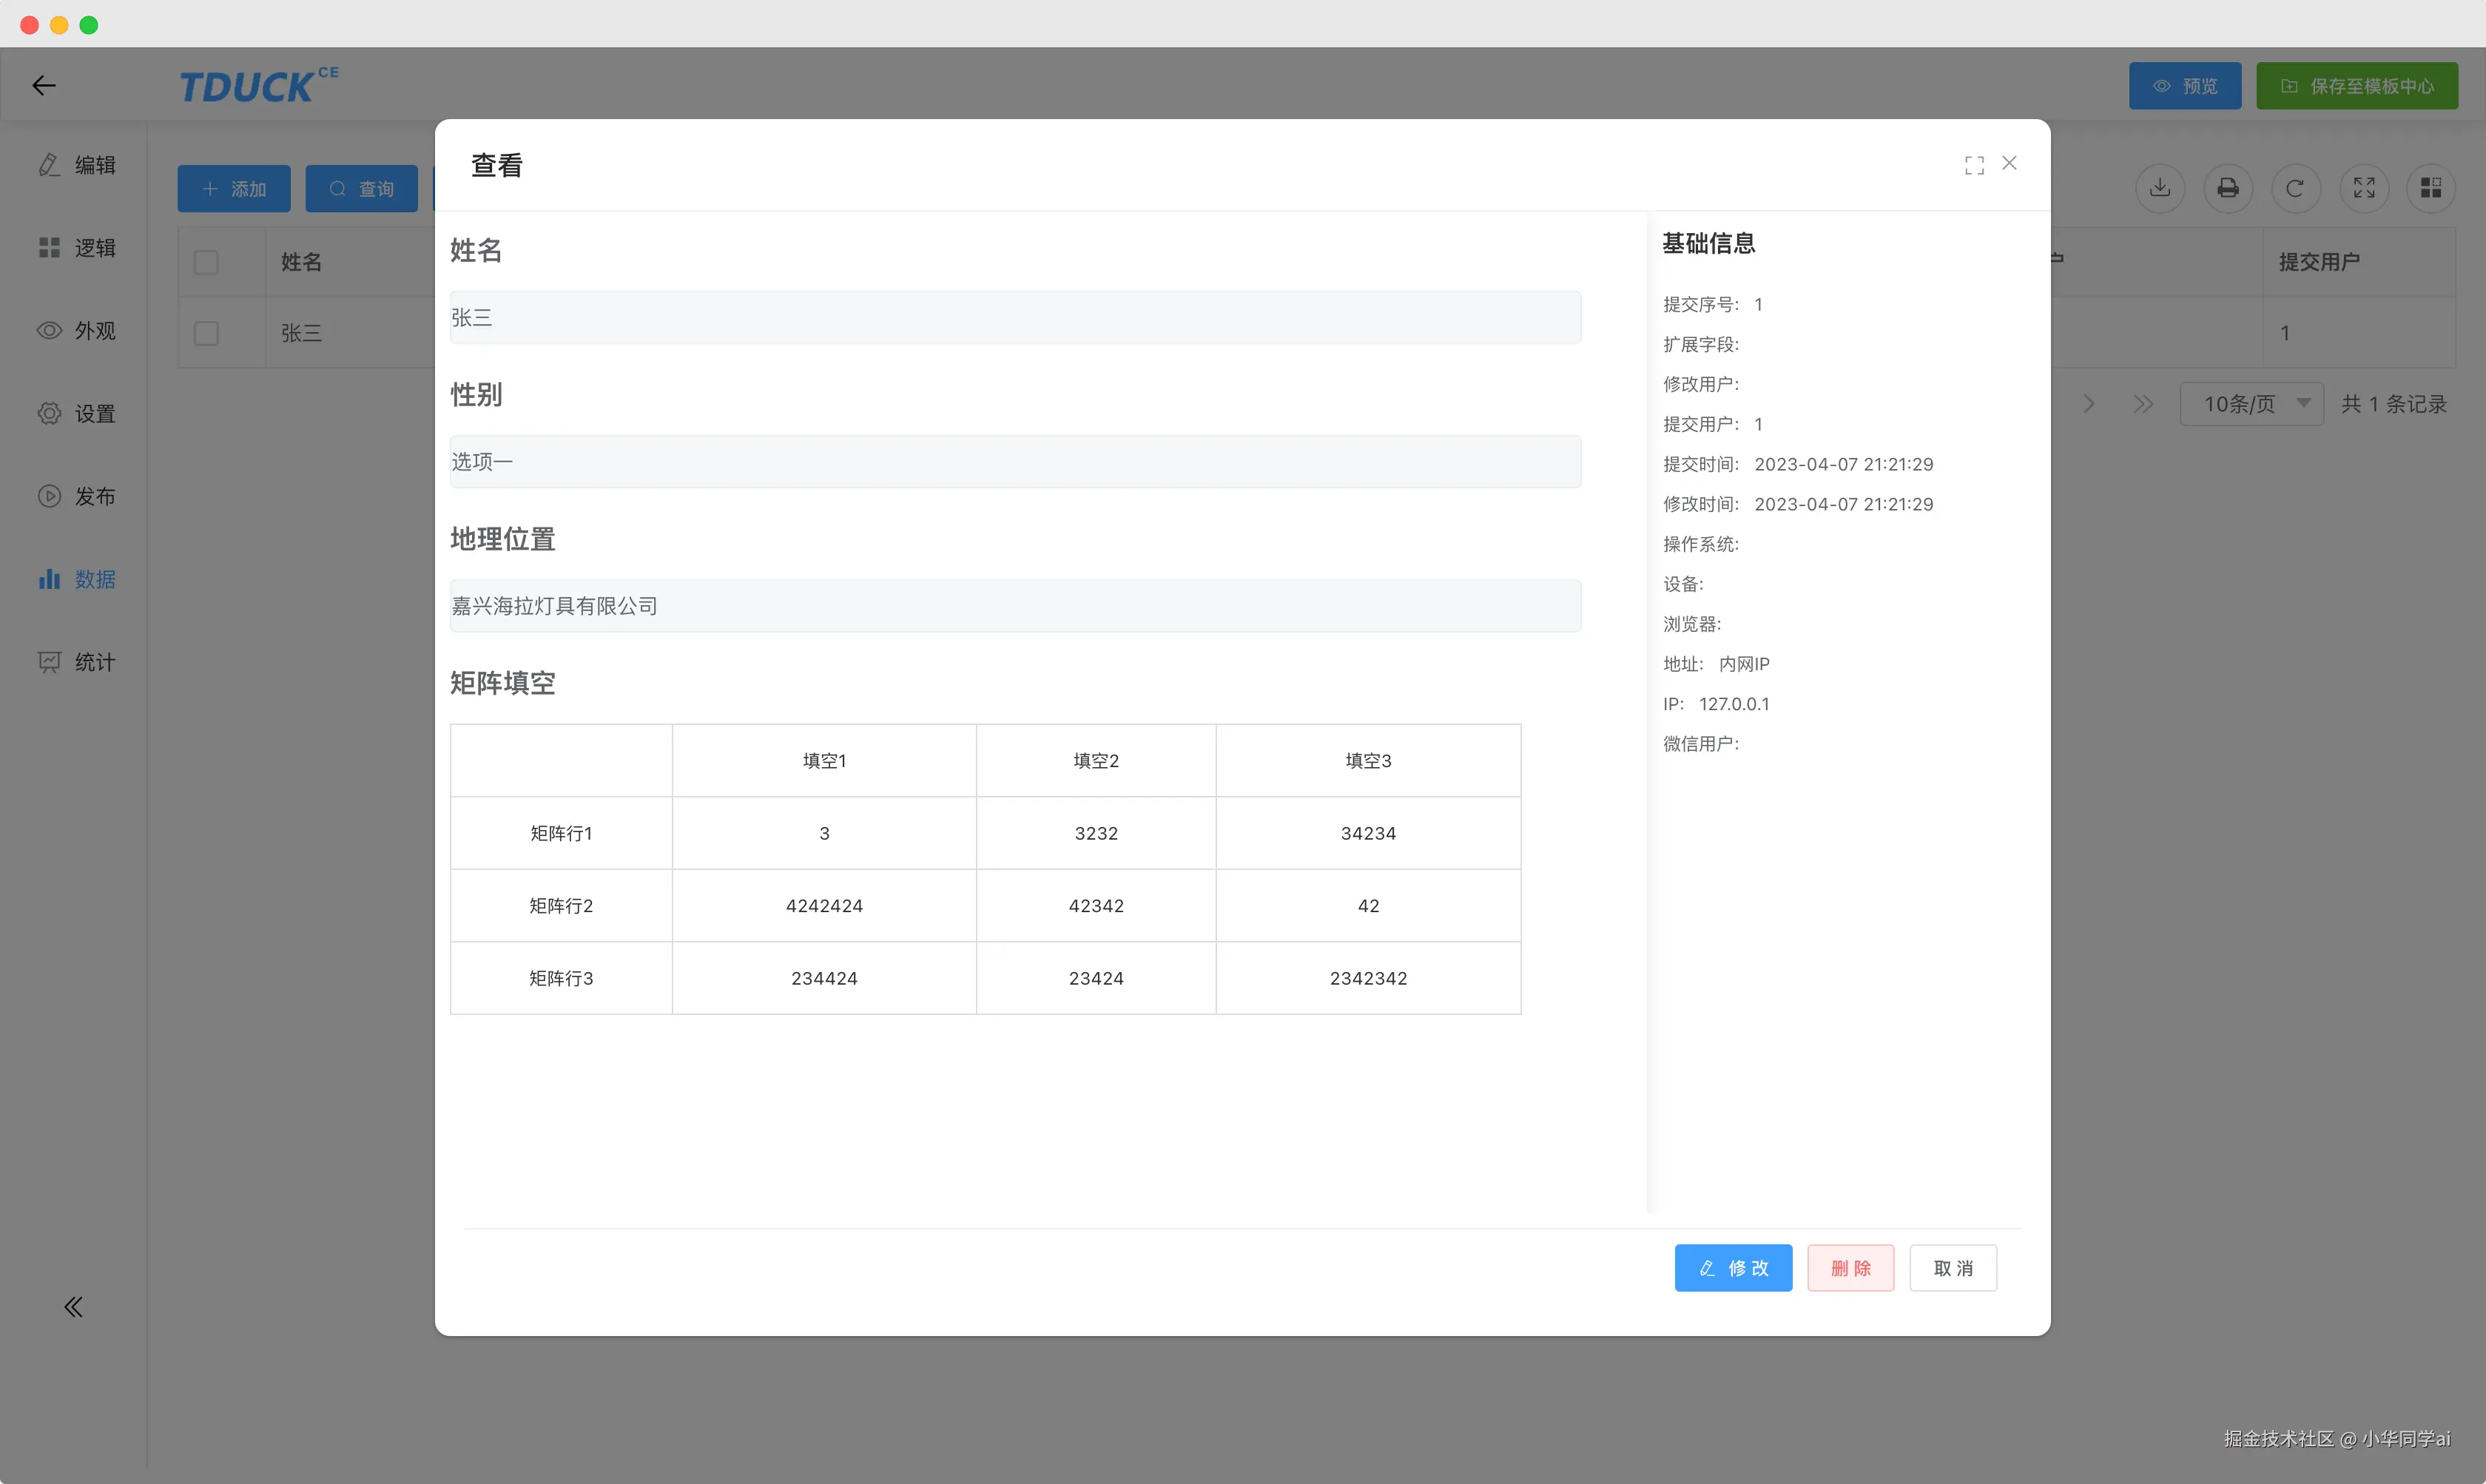Click the refresh icon in the table toolbar
The height and width of the screenshot is (1484, 2486).
(x=2296, y=188)
